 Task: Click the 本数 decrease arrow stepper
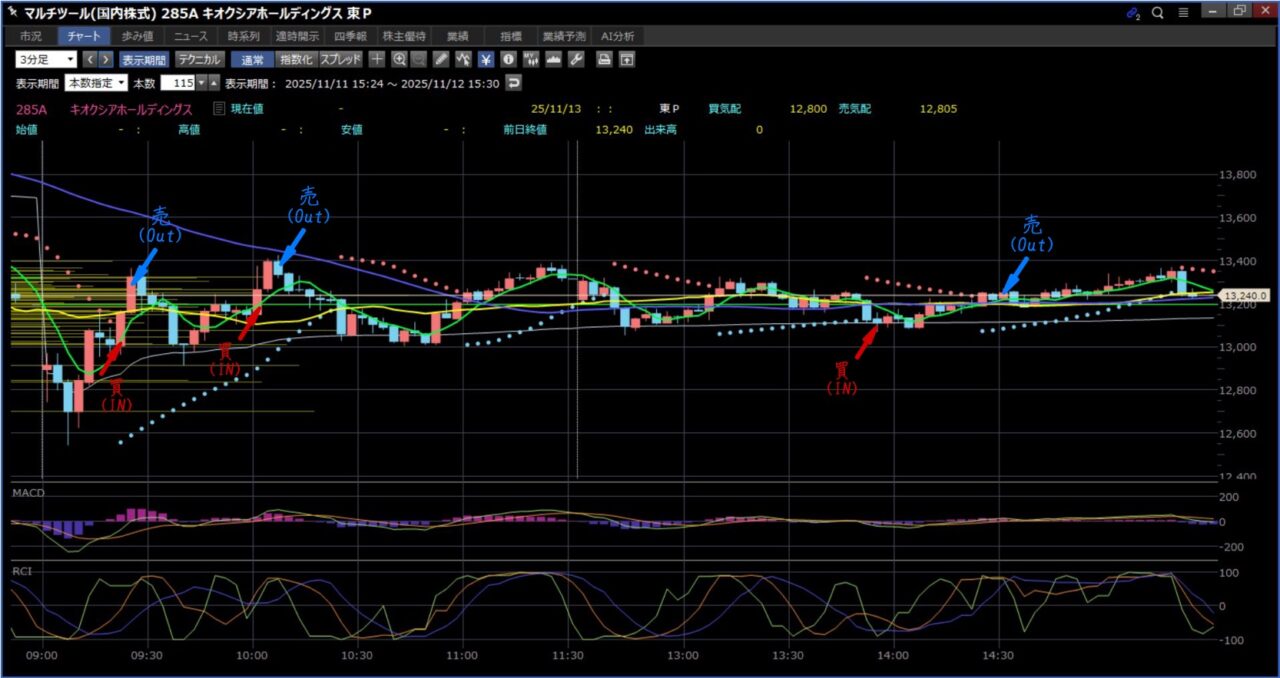point(201,83)
